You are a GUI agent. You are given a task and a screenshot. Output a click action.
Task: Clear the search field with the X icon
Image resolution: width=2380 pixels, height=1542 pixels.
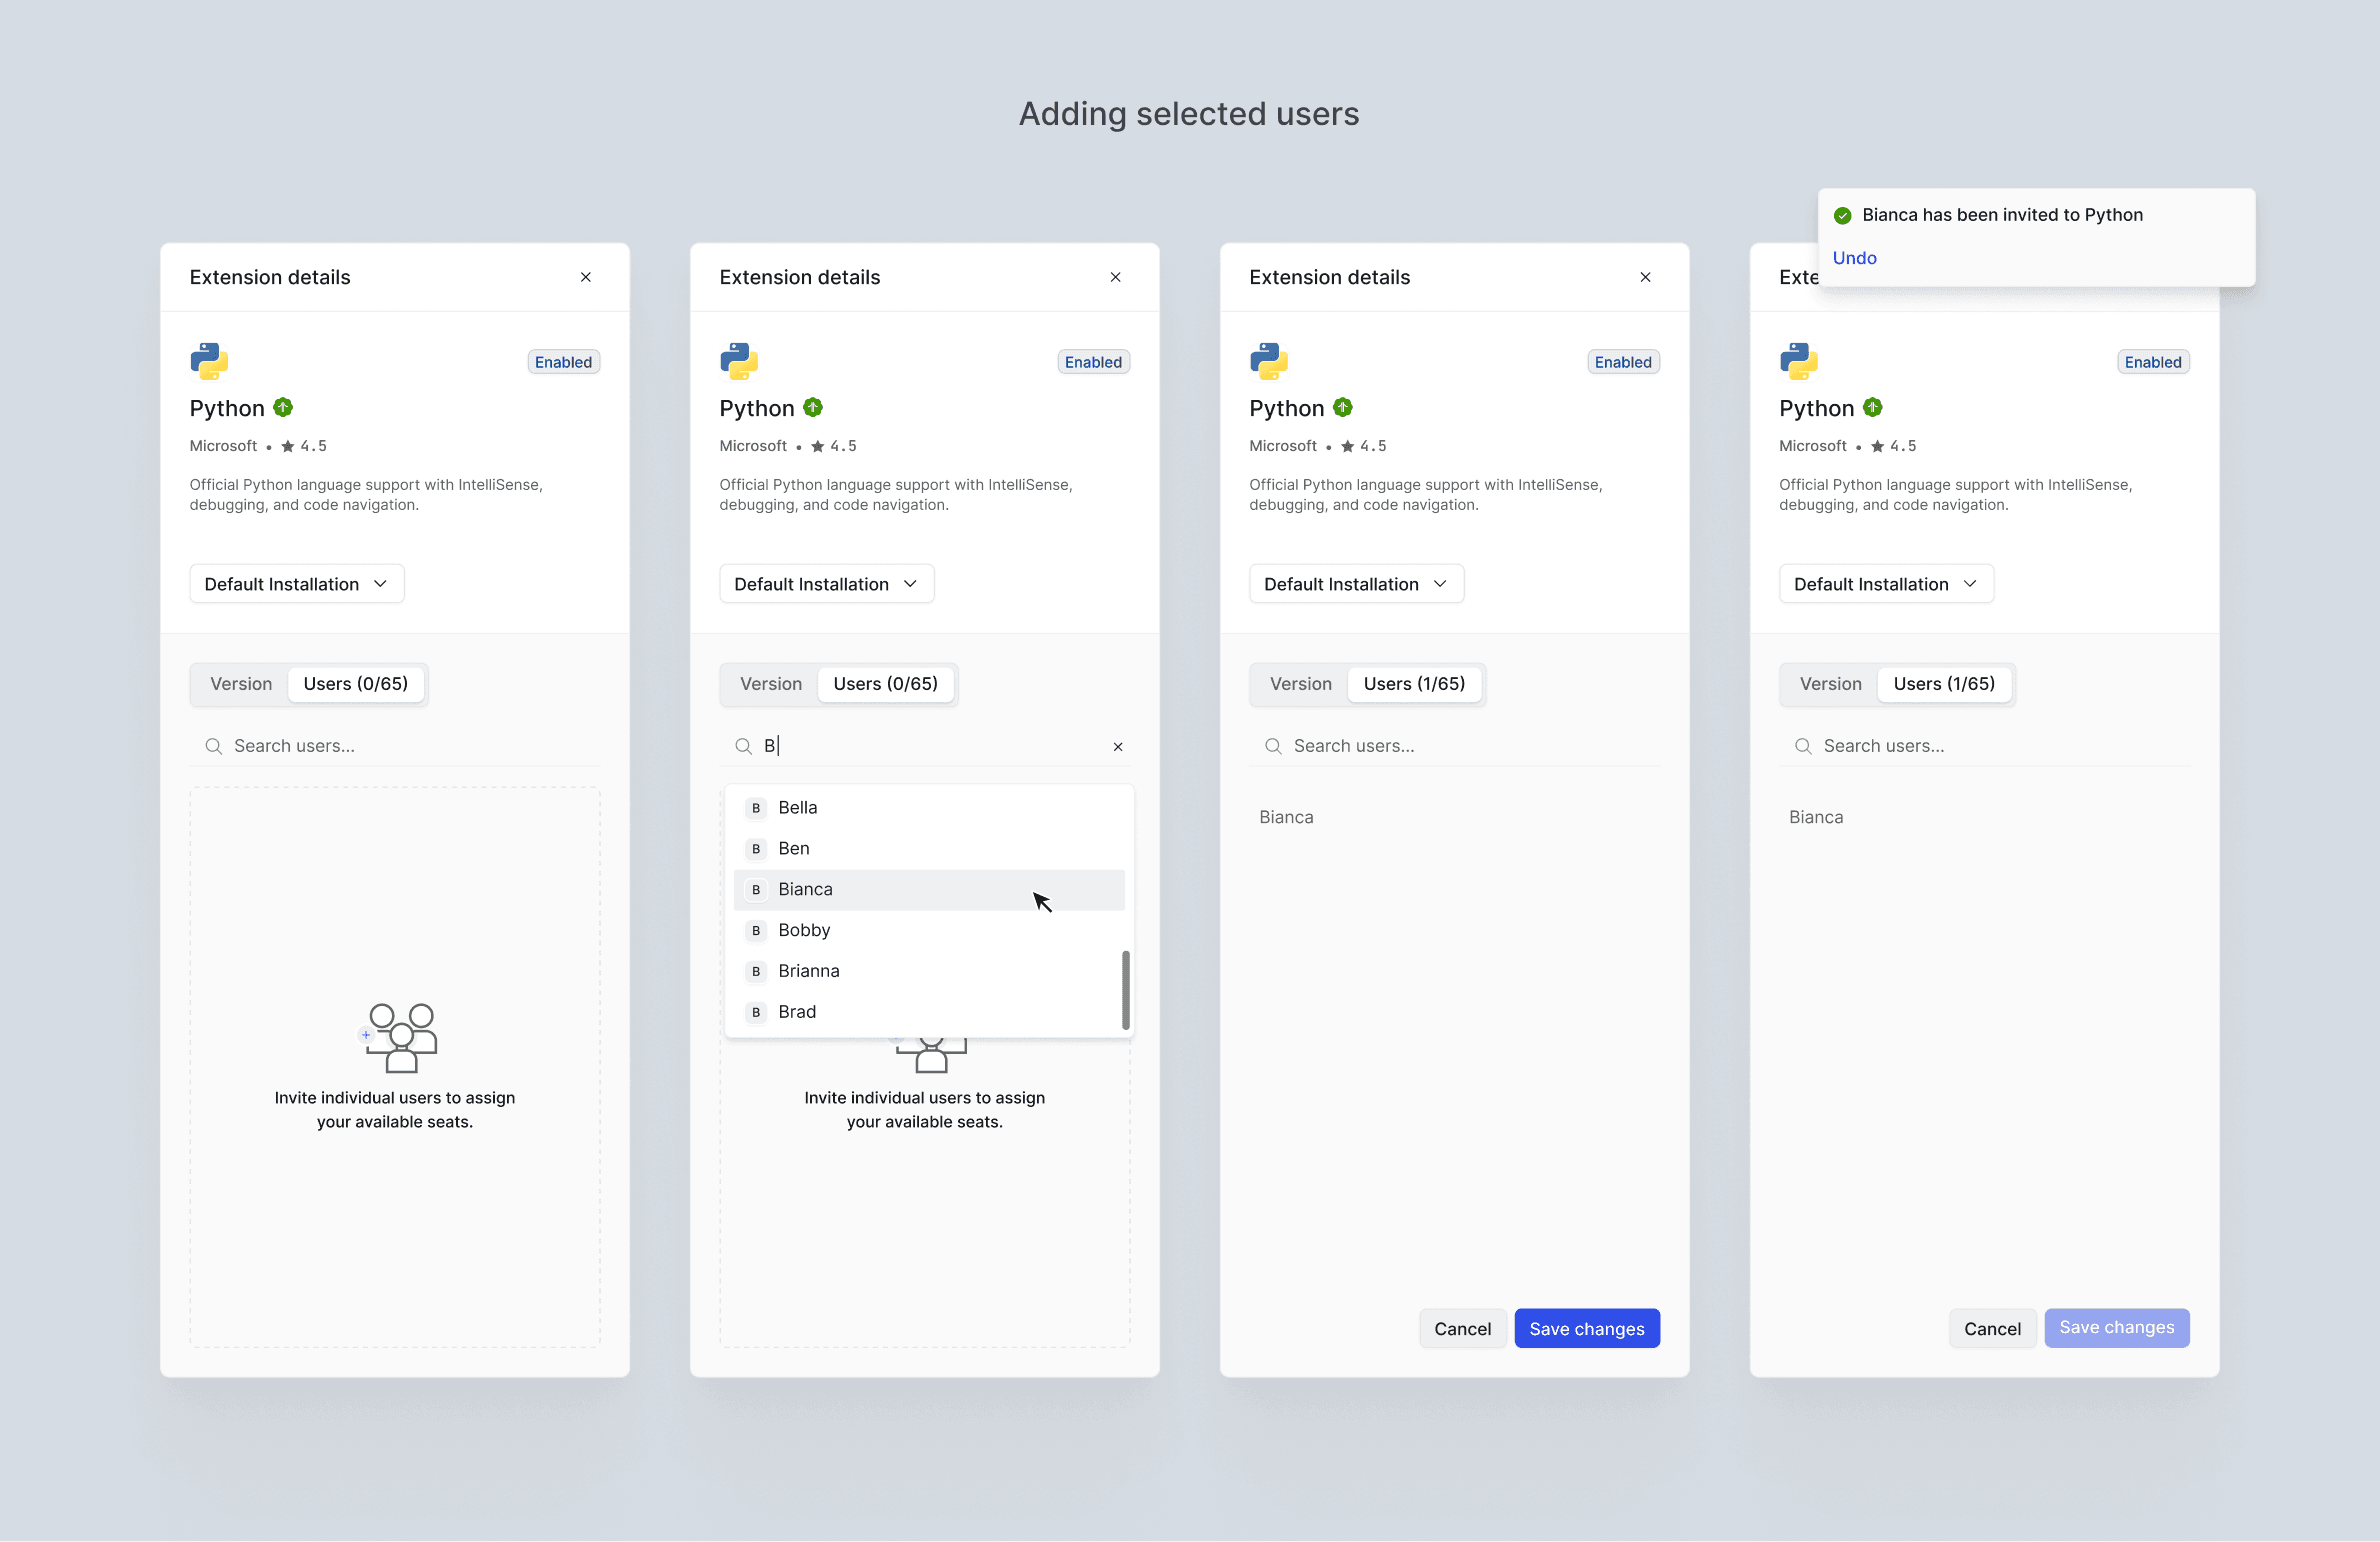1118,747
